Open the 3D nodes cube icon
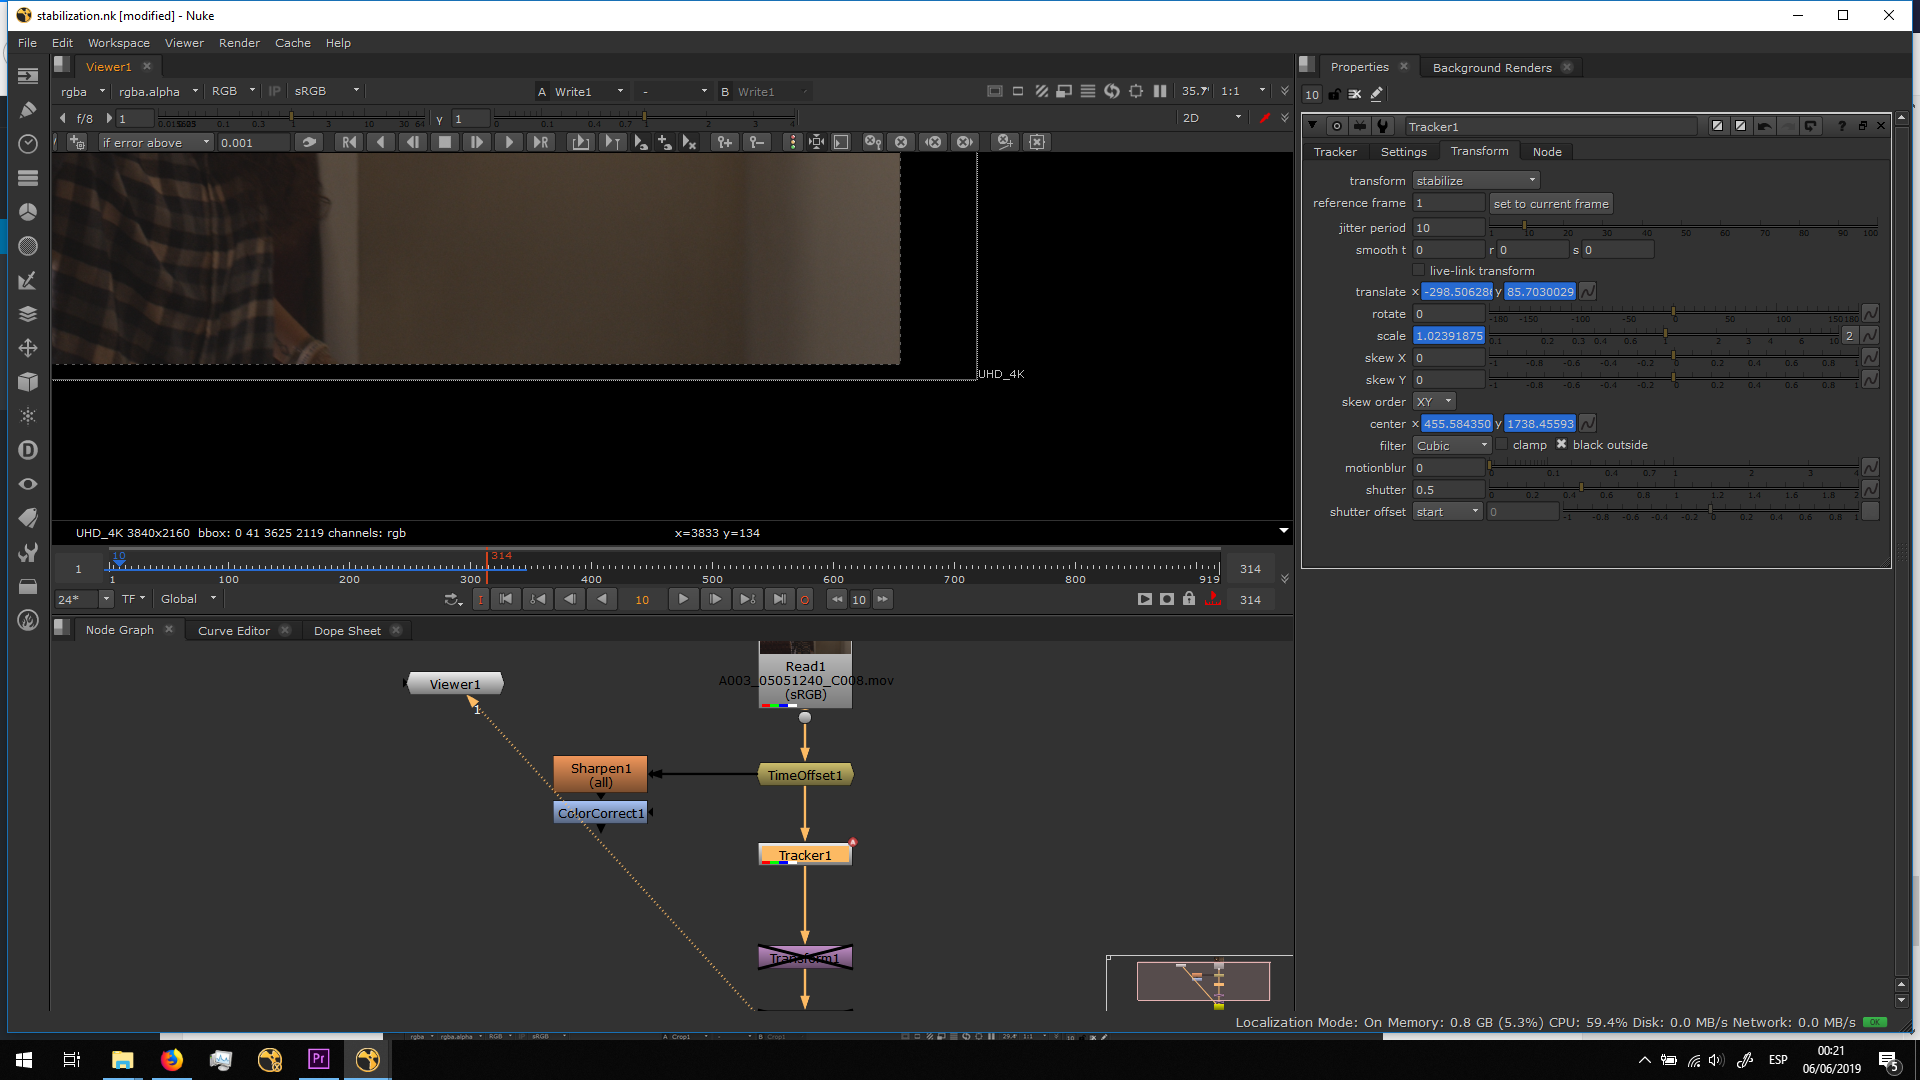 [x=28, y=382]
